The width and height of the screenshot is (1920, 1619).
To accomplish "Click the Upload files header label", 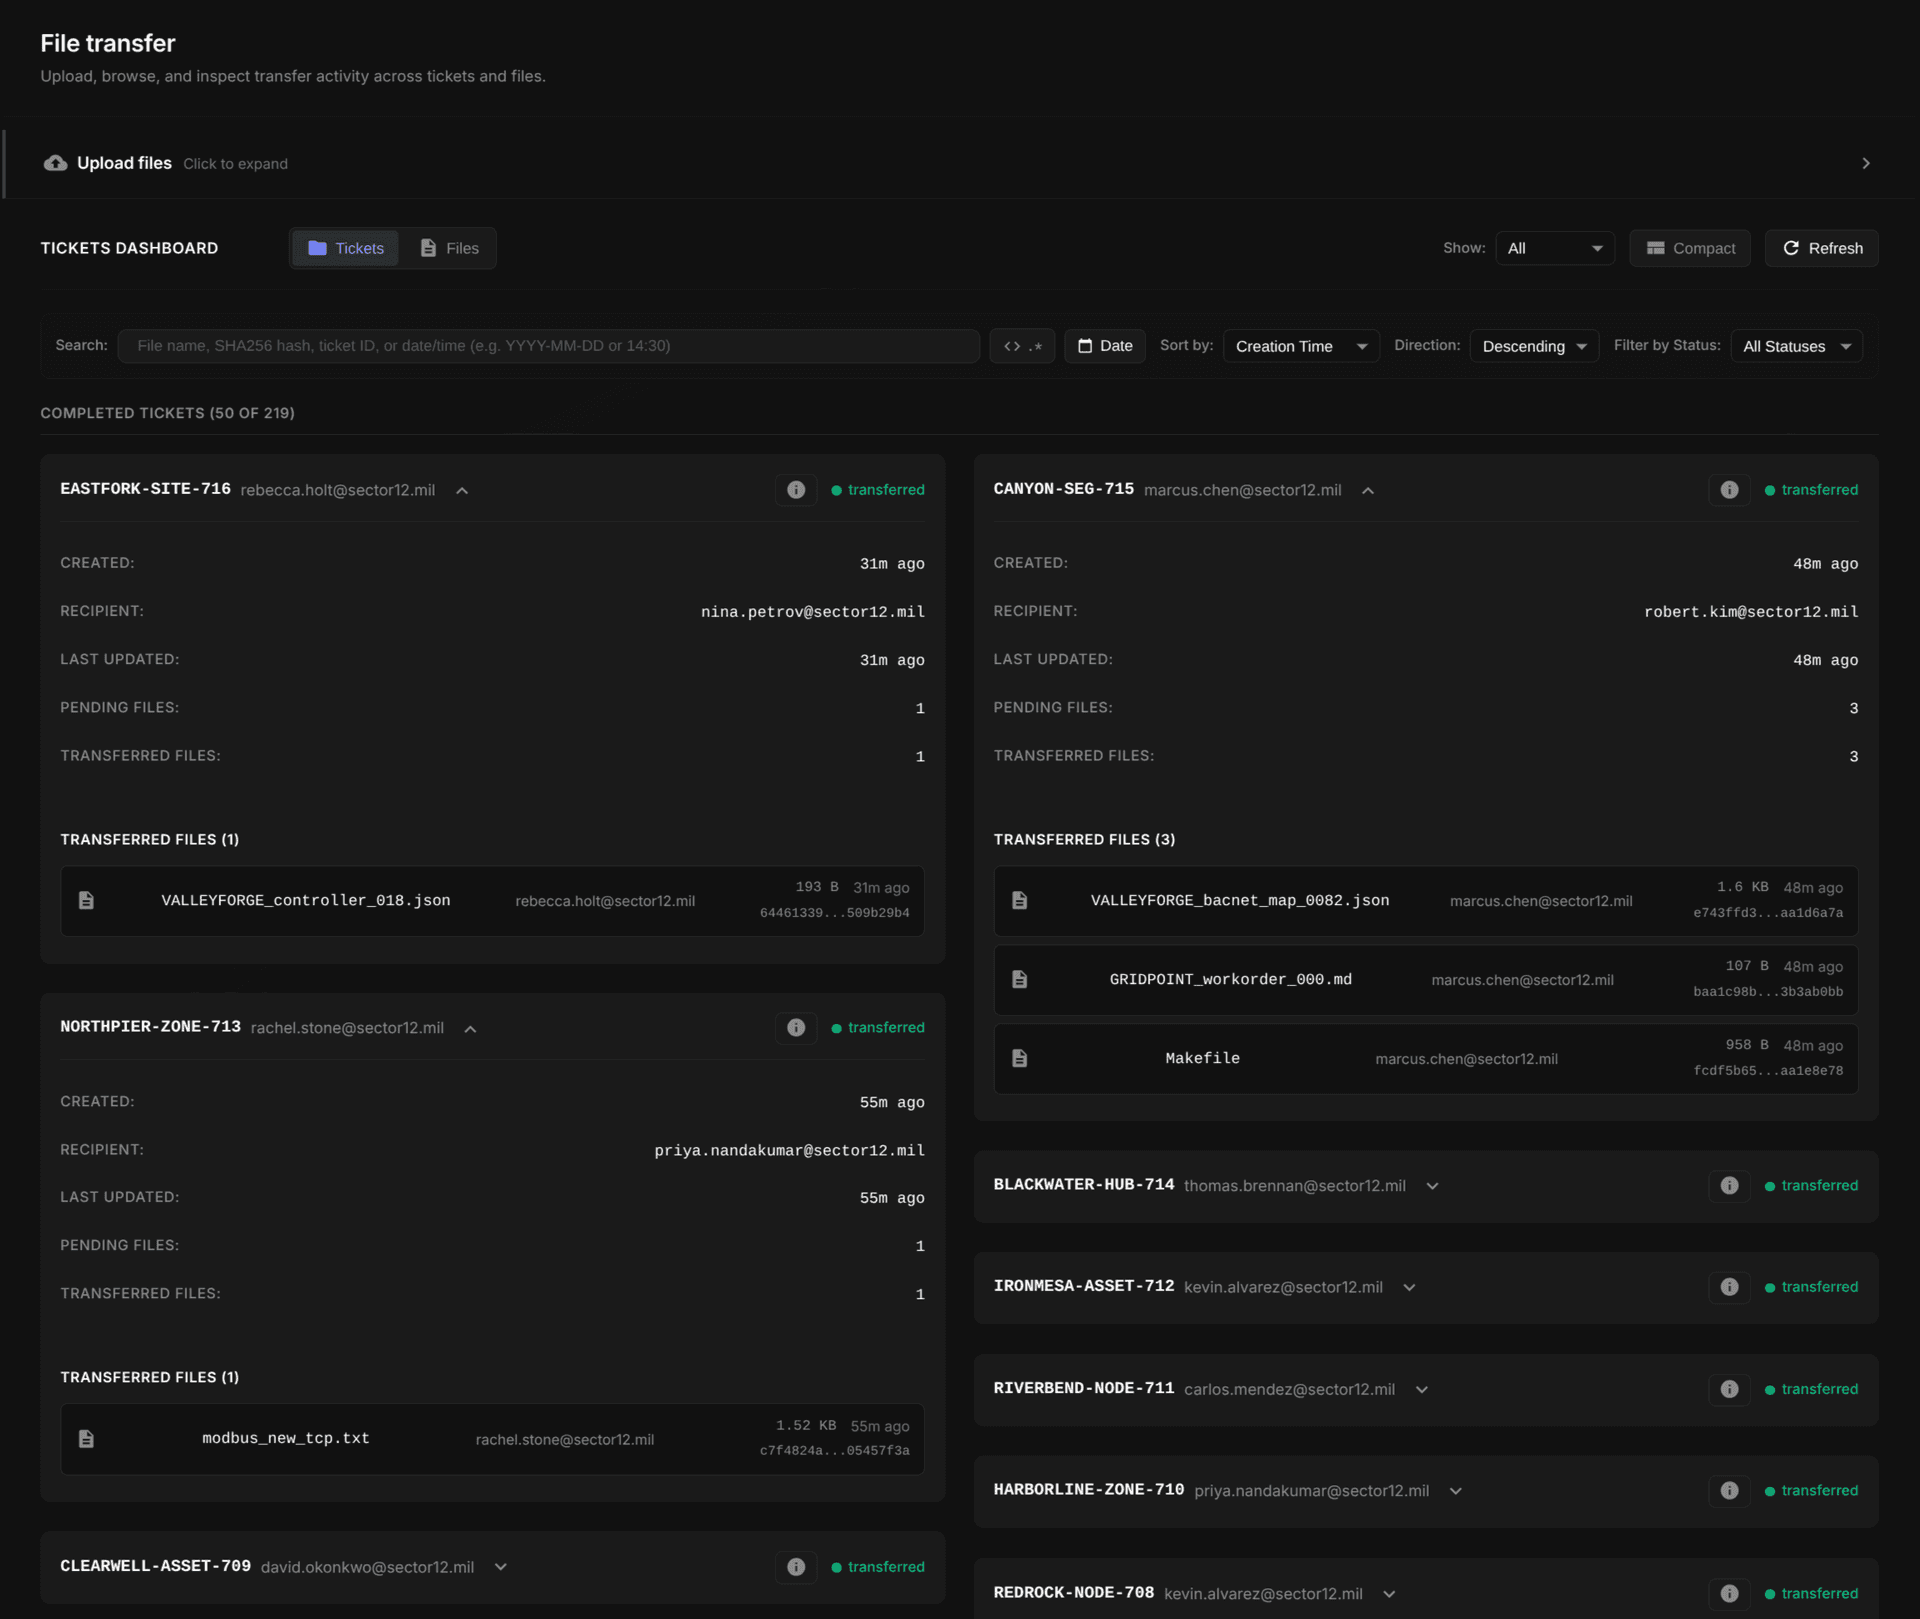I will click(124, 163).
